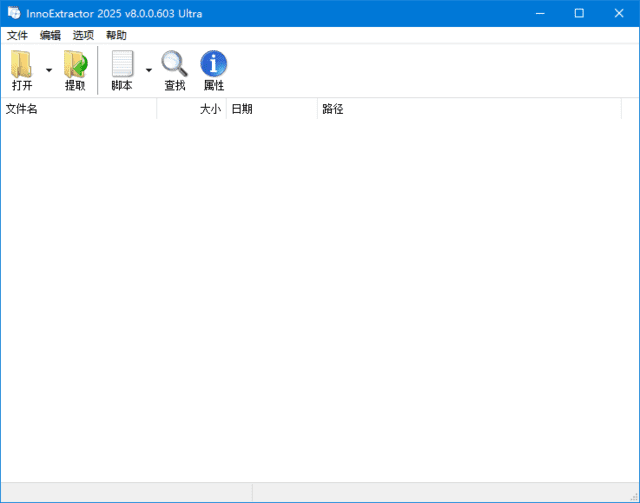640x503 pixels.
Task: Click the 脚本 (Script) document icon
Action: click(122, 65)
